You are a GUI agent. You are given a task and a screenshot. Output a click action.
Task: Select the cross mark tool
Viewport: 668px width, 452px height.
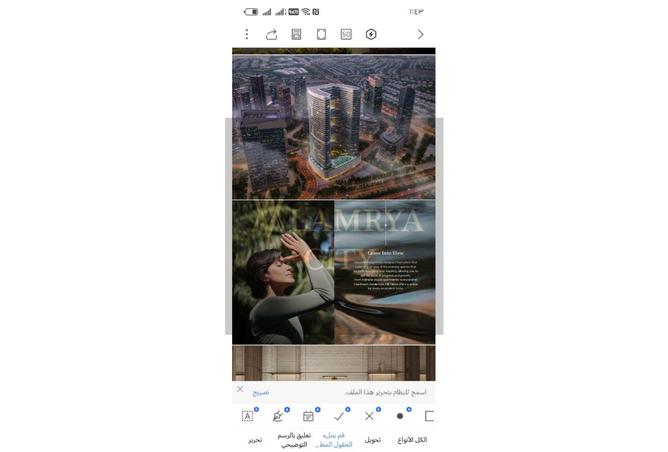[369, 416]
